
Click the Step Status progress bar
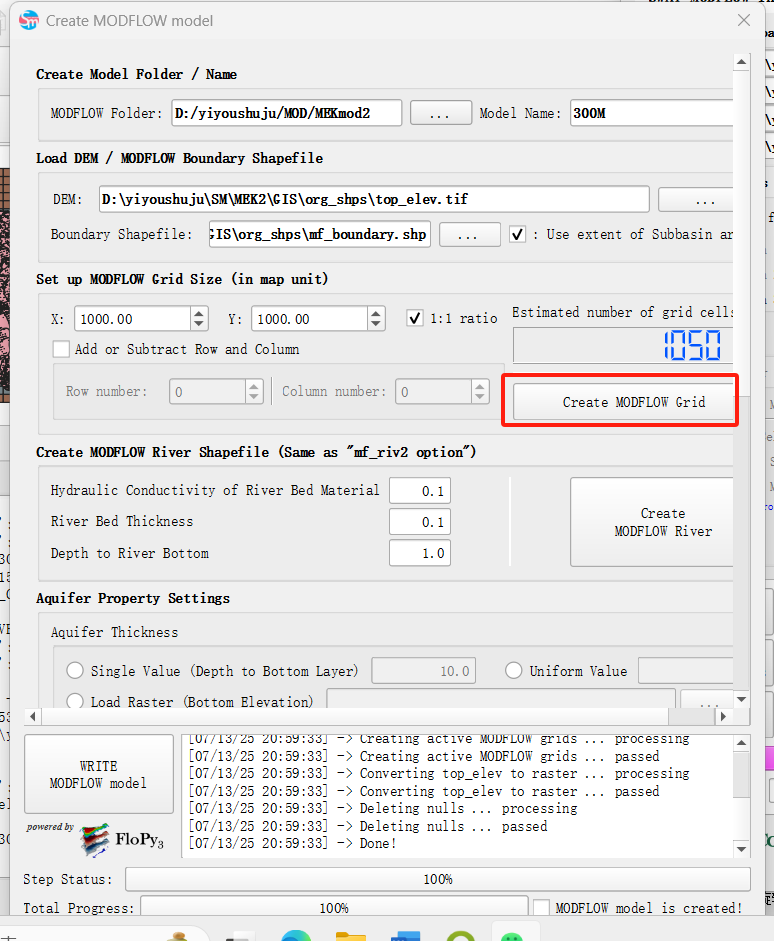click(x=438, y=879)
